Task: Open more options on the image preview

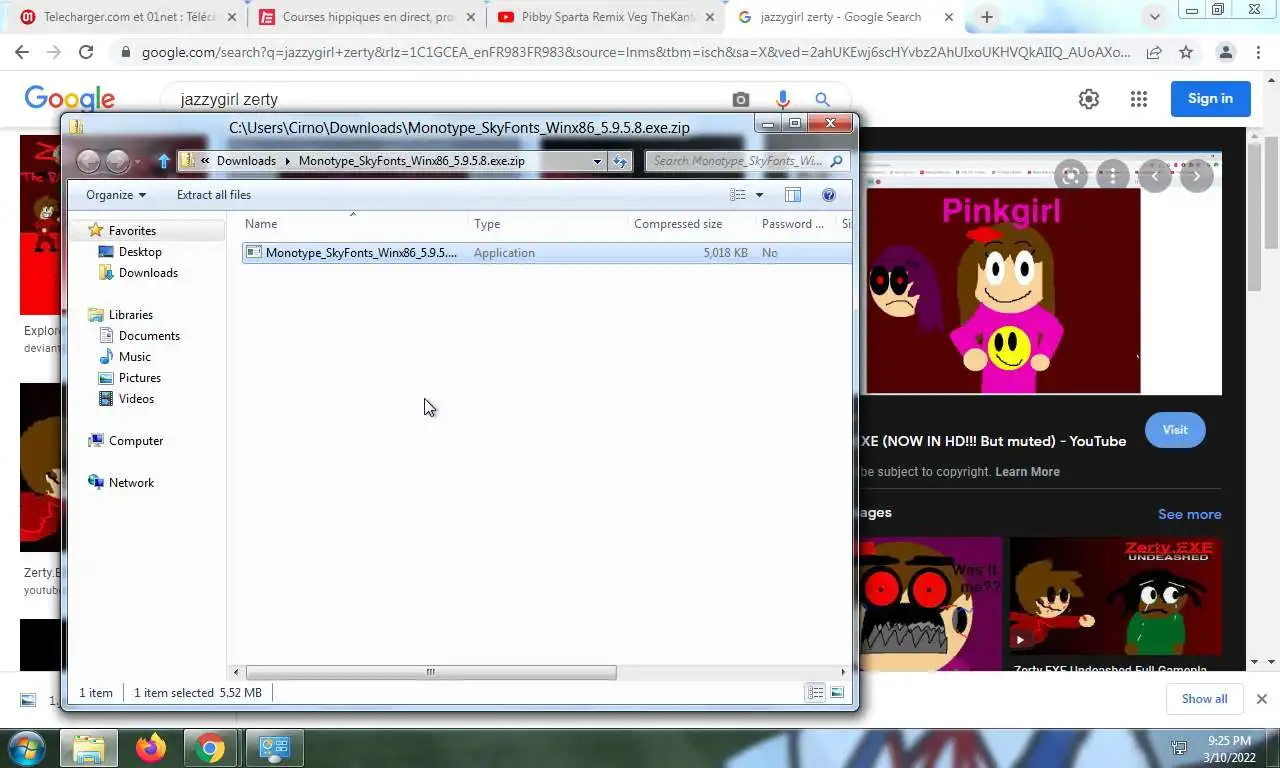Action: tap(1113, 176)
